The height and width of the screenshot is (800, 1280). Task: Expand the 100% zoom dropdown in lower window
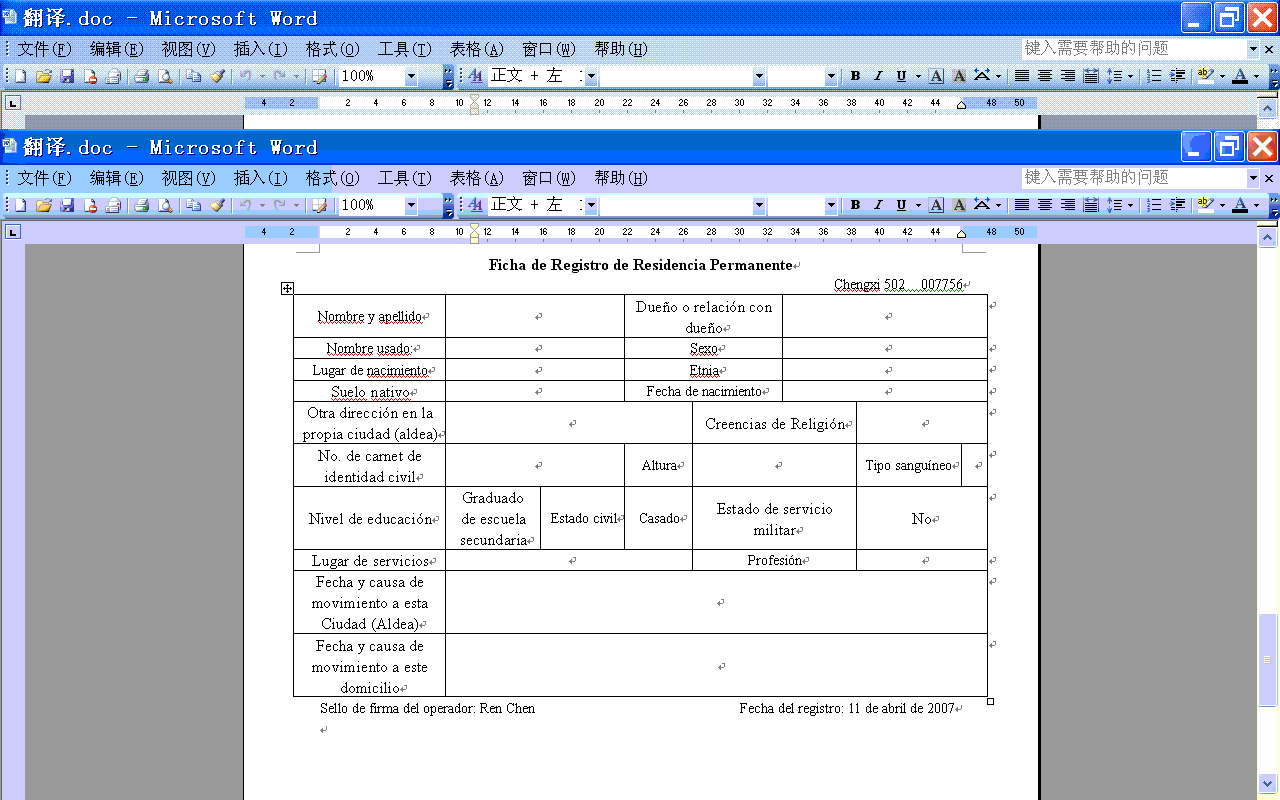411,205
